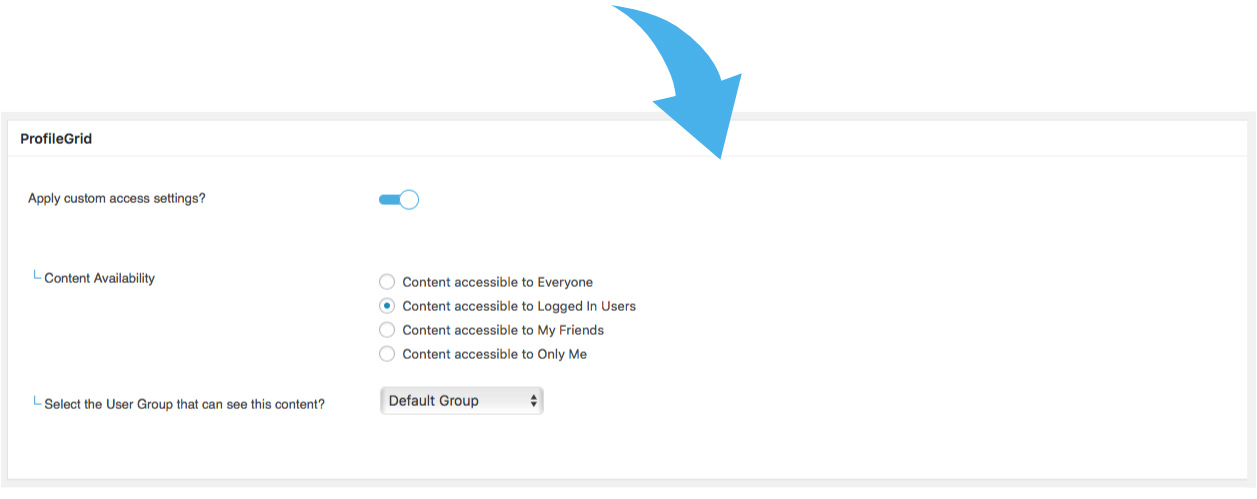Click the ProfileGrid panel title
This screenshot has height=499, width=1257.
56,139
